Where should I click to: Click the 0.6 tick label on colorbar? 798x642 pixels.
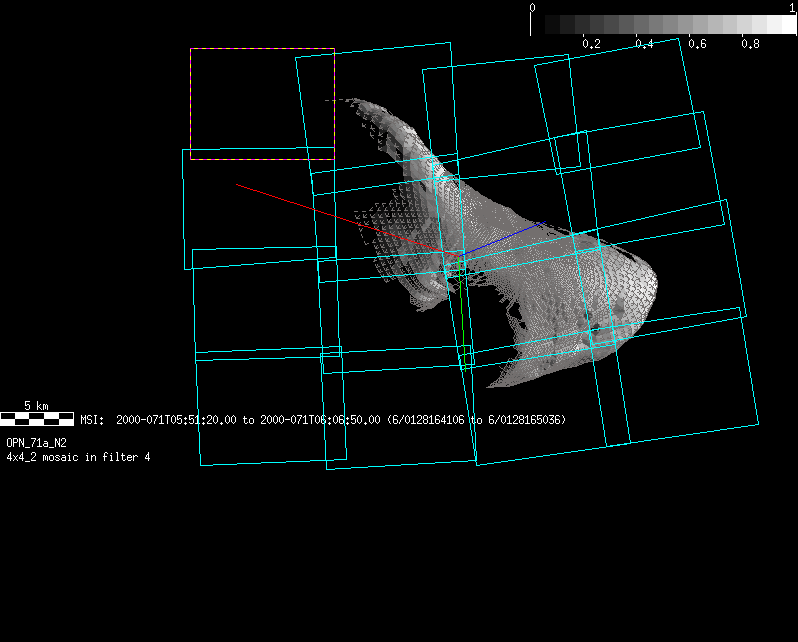point(698,45)
